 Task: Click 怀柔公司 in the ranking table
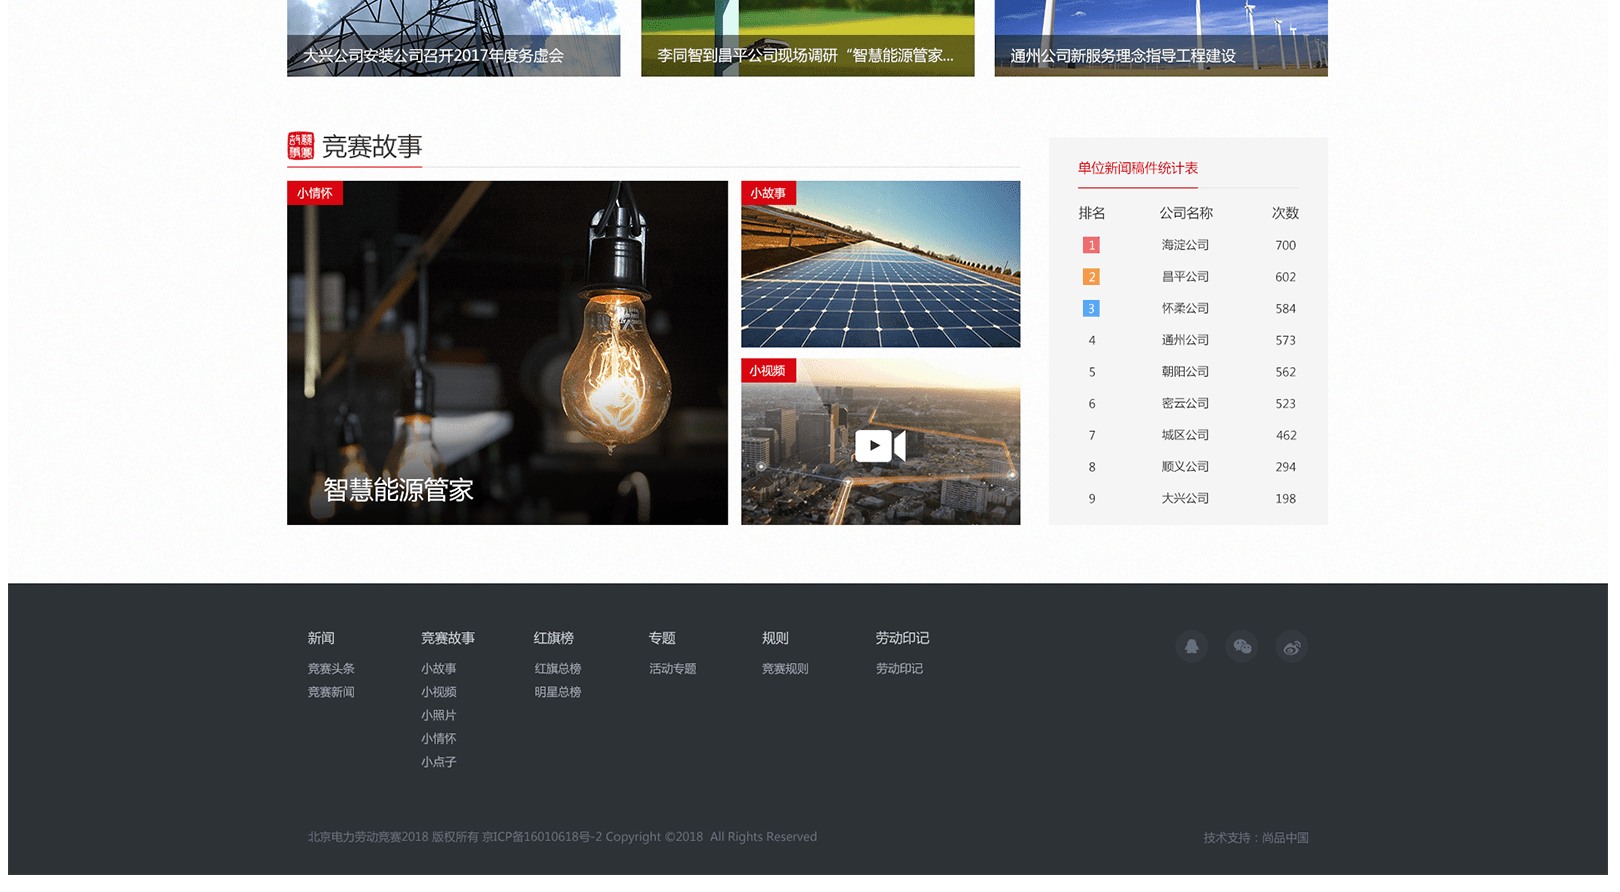pyautogui.click(x=1185, y=308)
